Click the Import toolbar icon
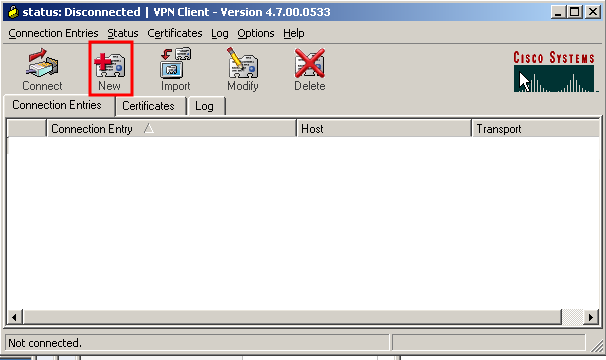The width and height of the screenshot is (606, 360). [x=175, y=70]
